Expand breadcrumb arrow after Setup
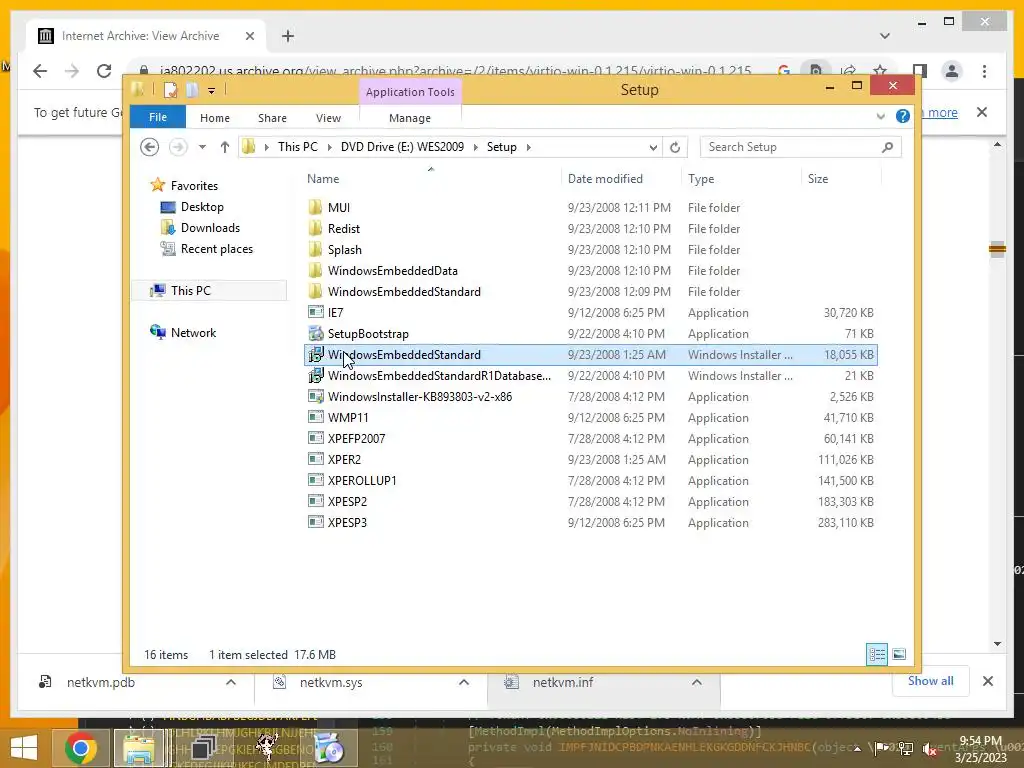This screenshot has width=1024, height=768. click(x=528, y=147)
